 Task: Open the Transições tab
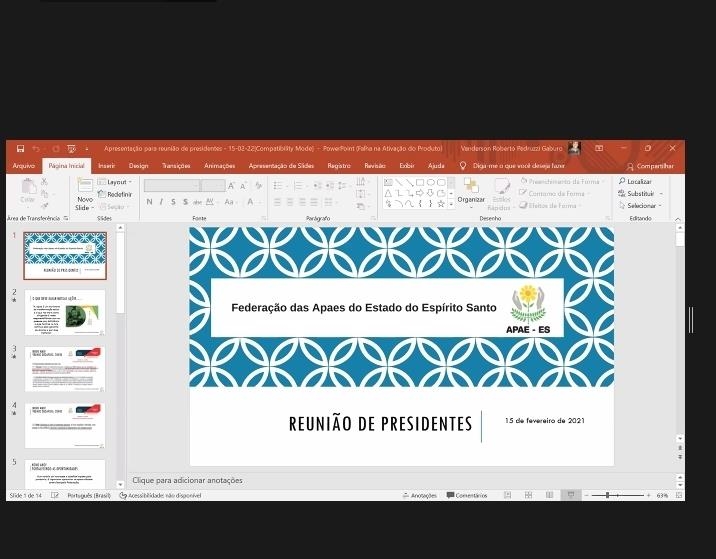pos(176,166)
